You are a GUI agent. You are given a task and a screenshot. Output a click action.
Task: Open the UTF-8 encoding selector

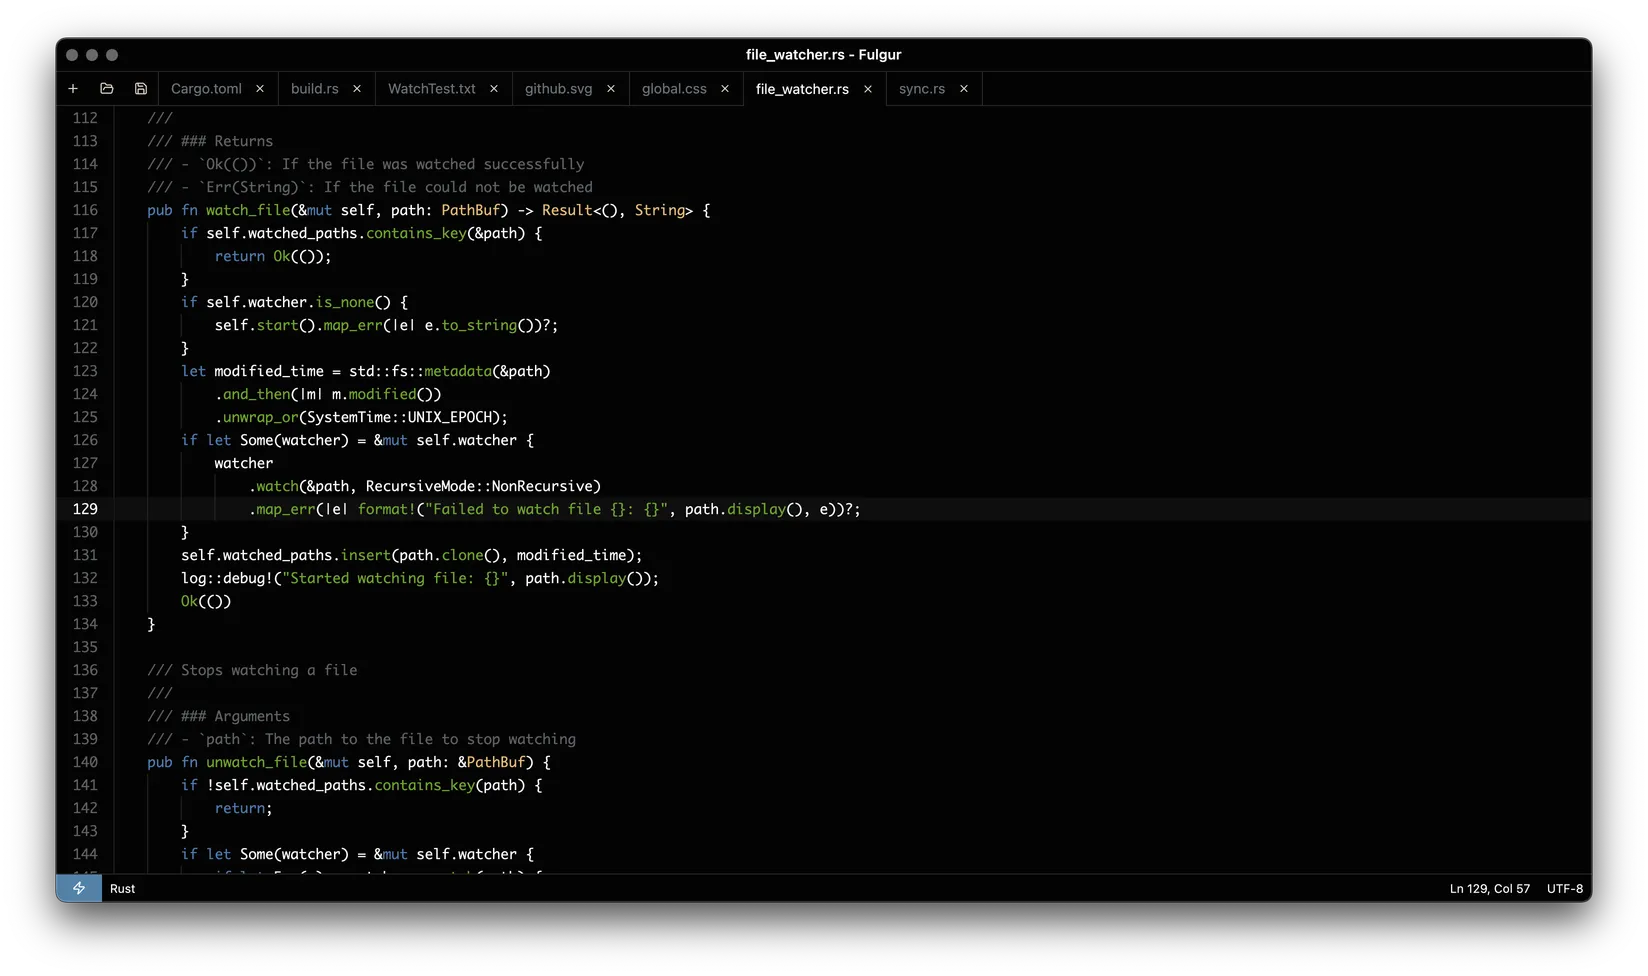point(1564,888)
